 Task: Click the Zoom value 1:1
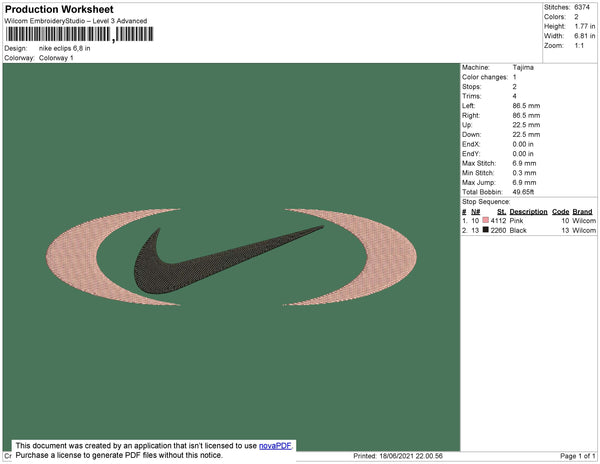coord(579,46)
